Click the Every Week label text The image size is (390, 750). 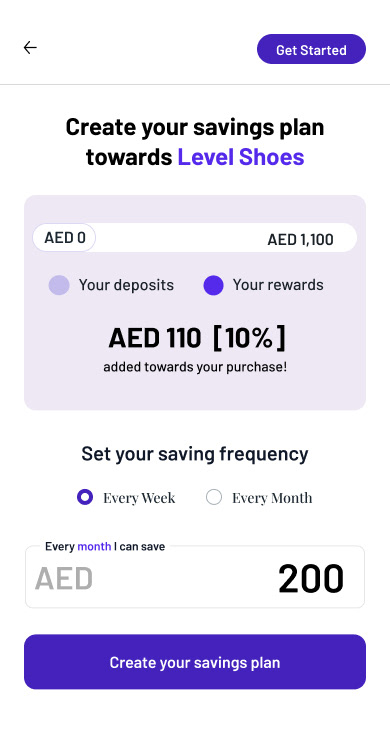[139, 498]
